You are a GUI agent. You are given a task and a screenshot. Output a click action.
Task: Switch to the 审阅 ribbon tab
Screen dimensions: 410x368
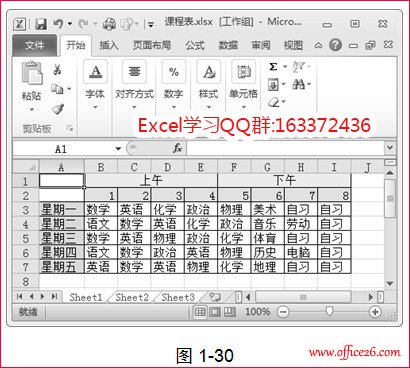(261, 45)
